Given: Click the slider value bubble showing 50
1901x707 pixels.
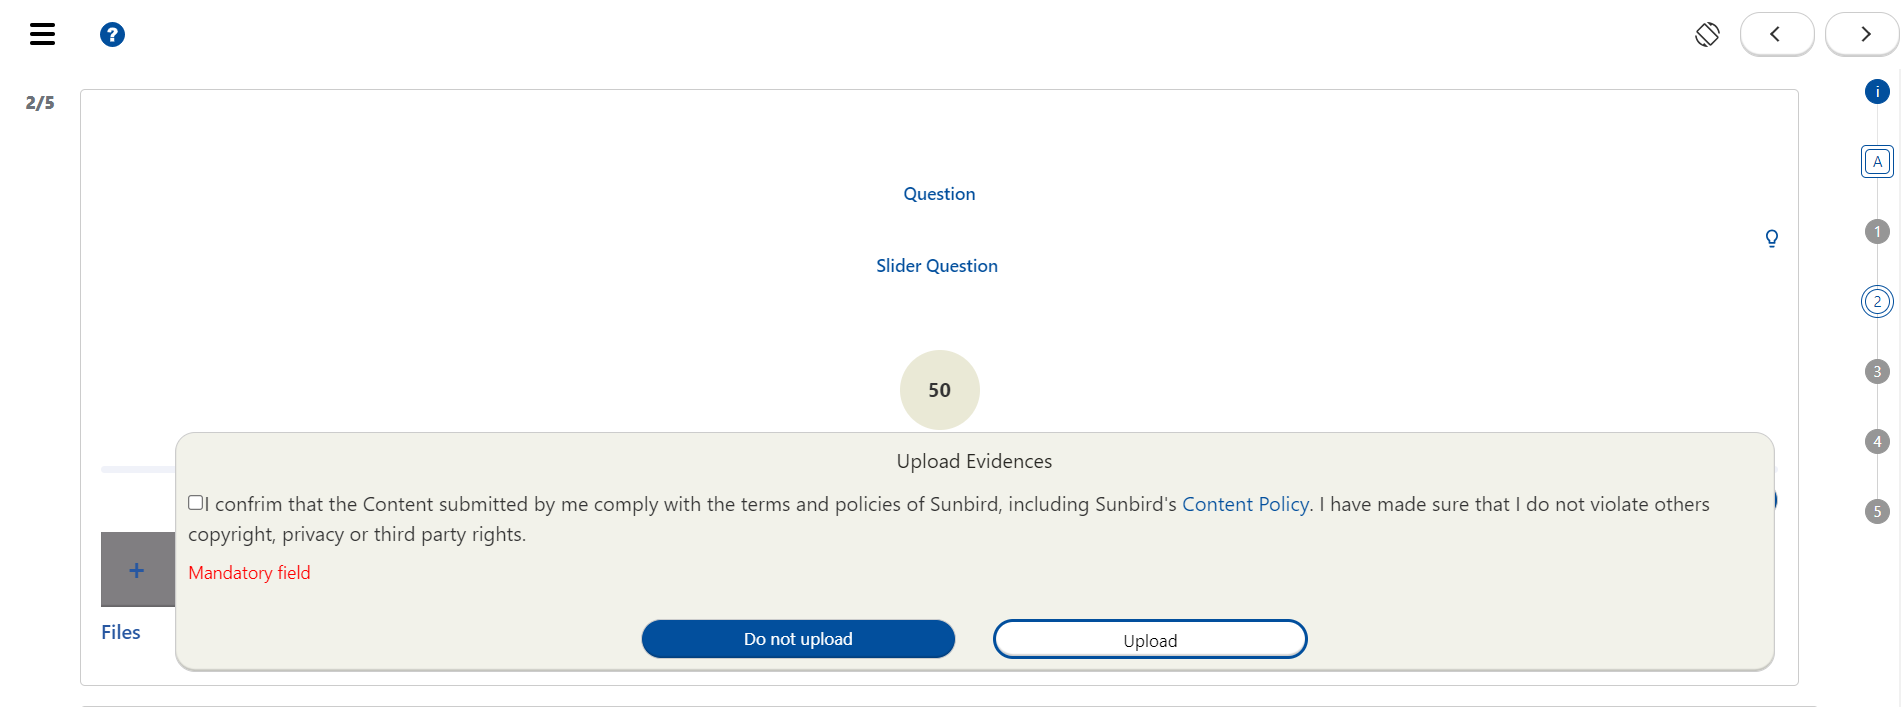Looking at the screenshot, I should 939,390.
